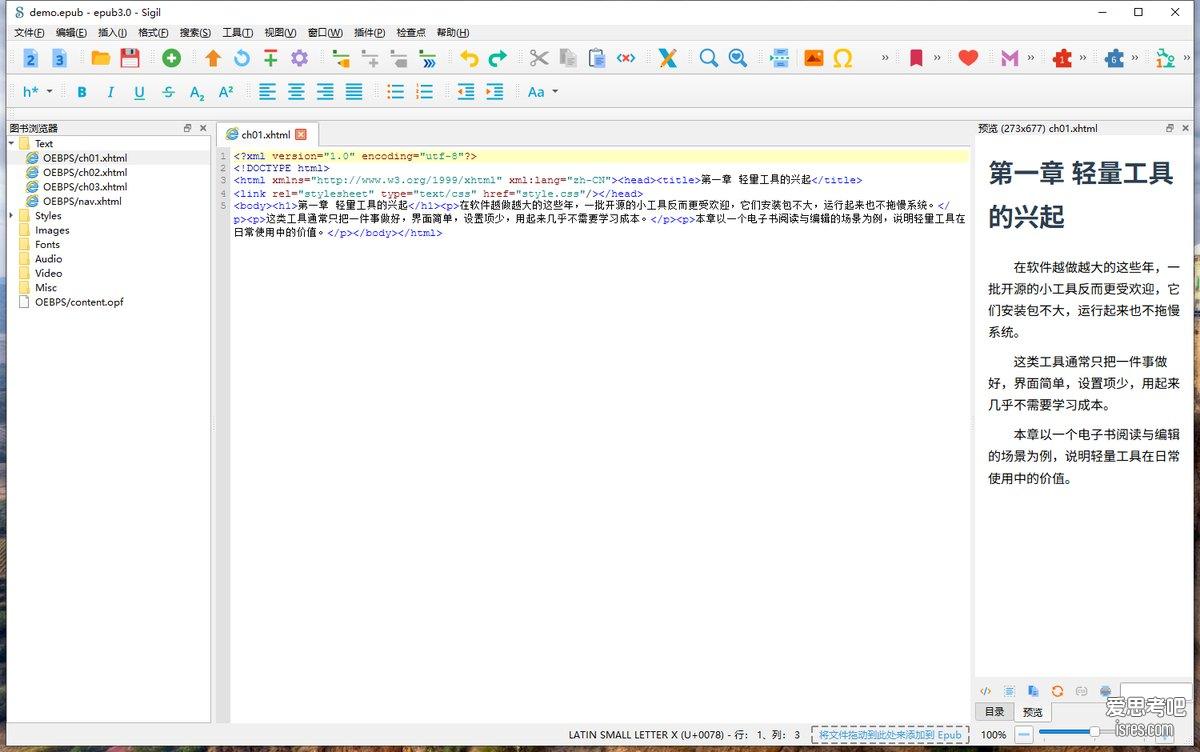Toggle Superscript formatting
The height and width of the screenshot is (752, 1200).
pyautogui.click(x=226, y=92)
